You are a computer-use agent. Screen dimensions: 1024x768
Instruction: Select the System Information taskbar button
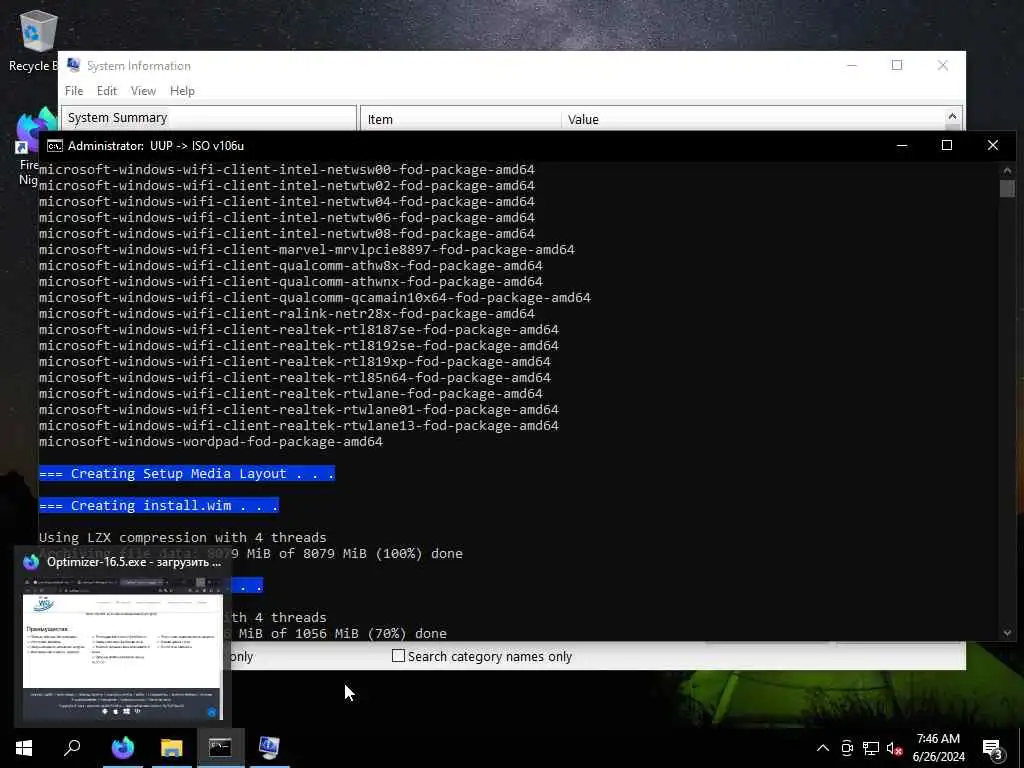269,748
